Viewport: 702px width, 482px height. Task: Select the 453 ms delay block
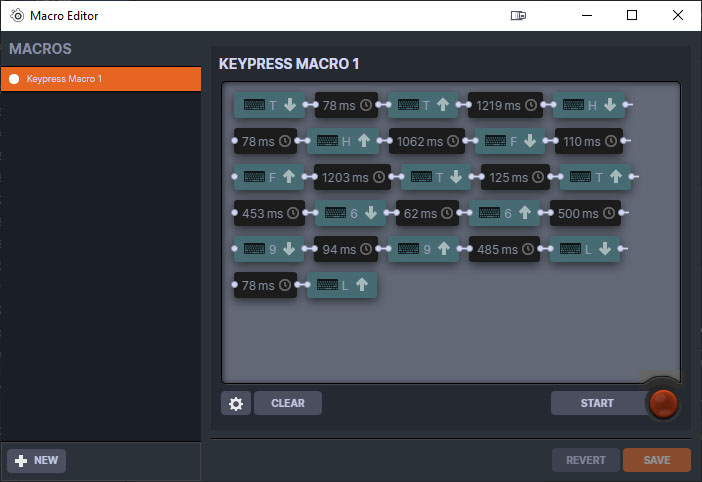click(270, 213)
